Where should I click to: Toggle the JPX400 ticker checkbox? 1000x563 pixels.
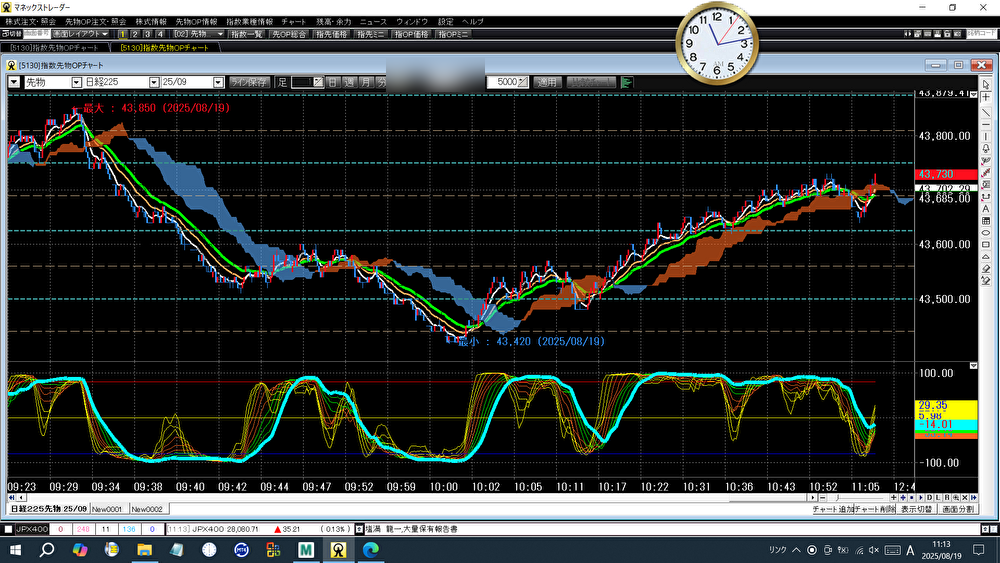pos(8,529)
